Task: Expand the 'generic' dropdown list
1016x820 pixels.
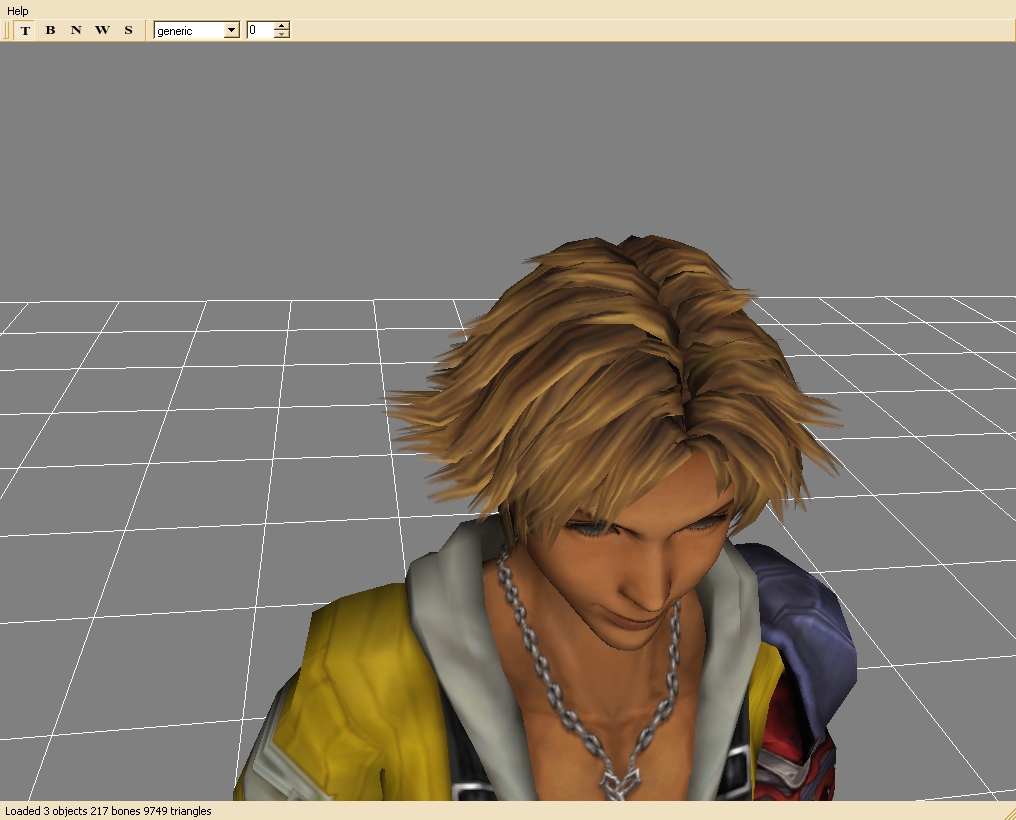Action: [231, 30]
